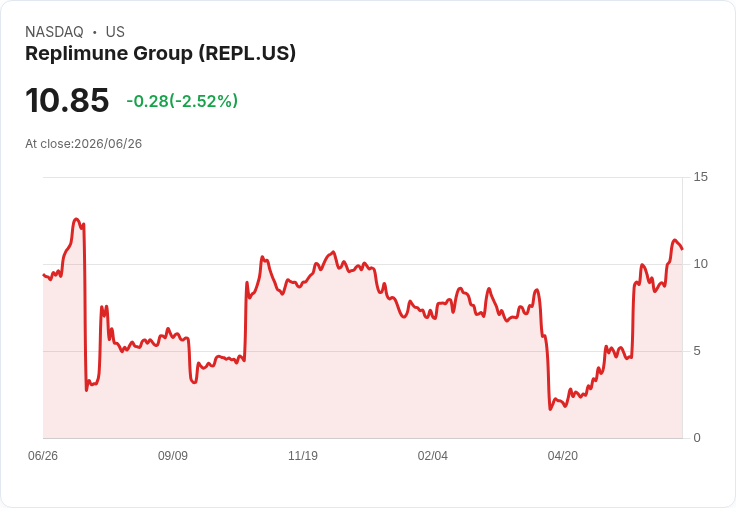Click the 11/19 date axis label
Screen dimensions: 736x508
303,456
